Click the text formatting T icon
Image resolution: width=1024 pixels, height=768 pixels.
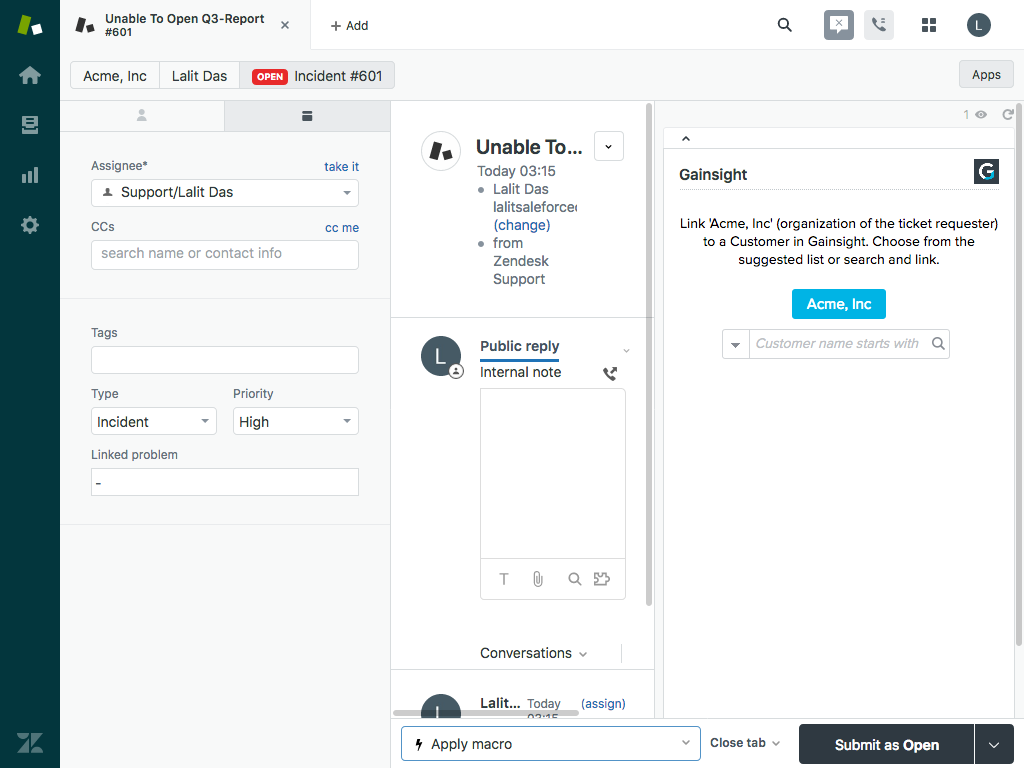504,579
